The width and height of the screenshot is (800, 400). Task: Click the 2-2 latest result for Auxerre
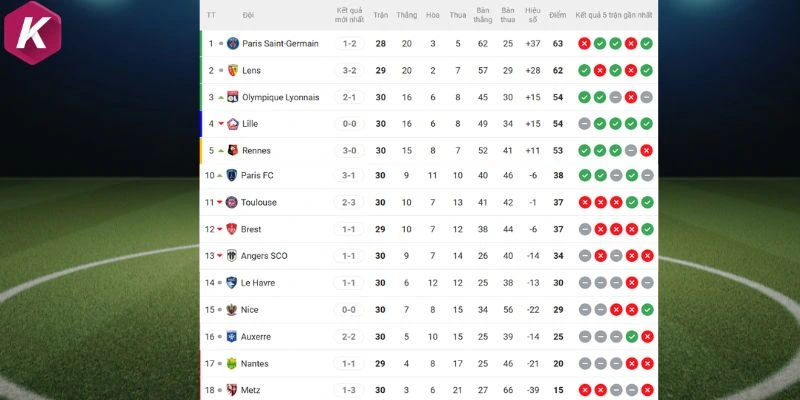[x=349, y=336]
